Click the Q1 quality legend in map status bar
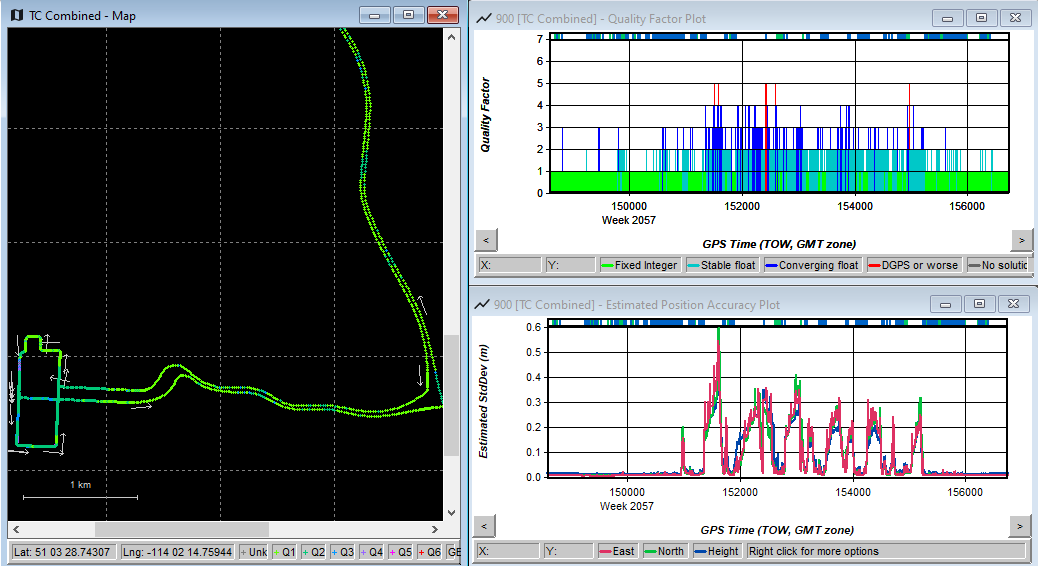The image size is (1038, 566). pyautogui.click(x=285, y=551)
